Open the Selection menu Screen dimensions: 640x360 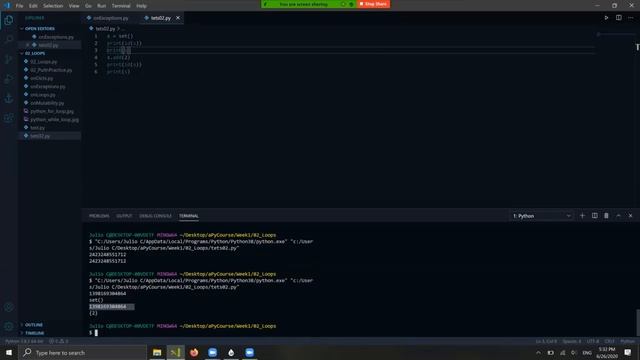tap(53, 6)
